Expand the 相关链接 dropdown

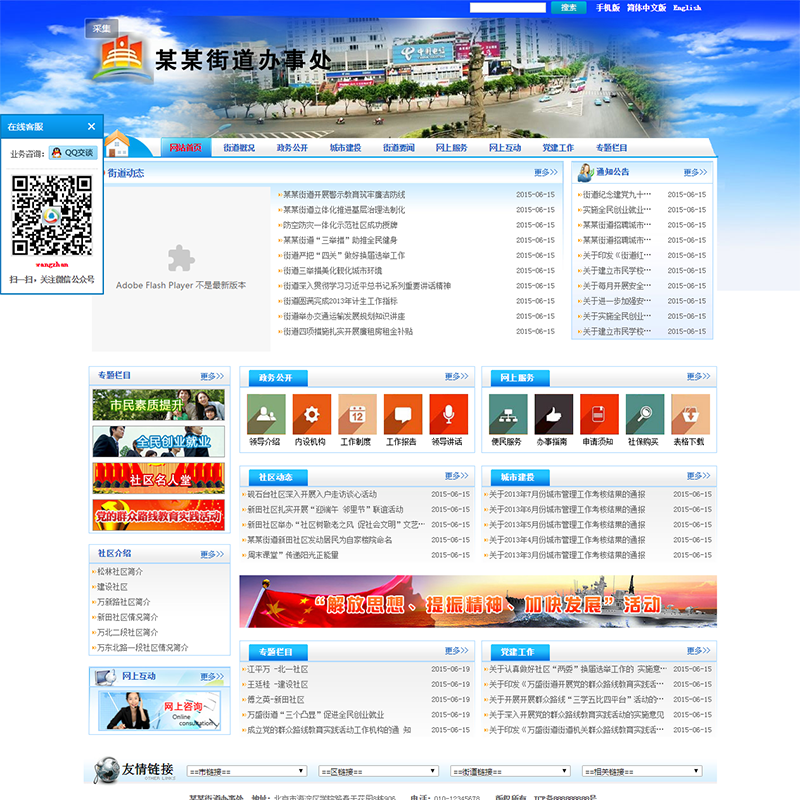(642, 771)
